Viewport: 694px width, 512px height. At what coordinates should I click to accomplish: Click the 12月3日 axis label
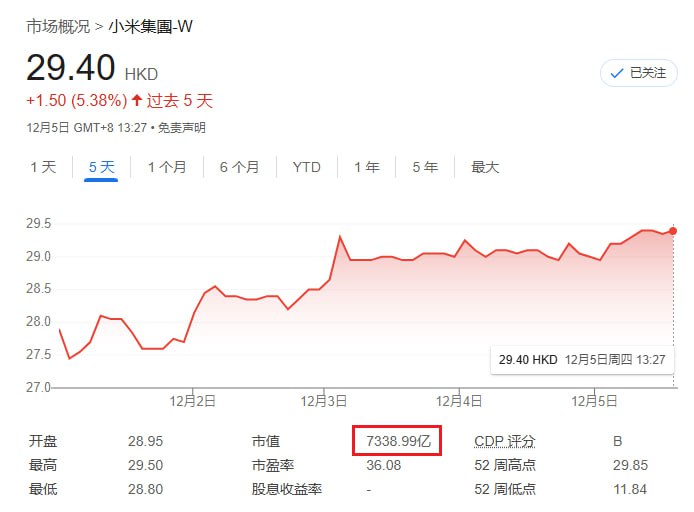point(324,401)
